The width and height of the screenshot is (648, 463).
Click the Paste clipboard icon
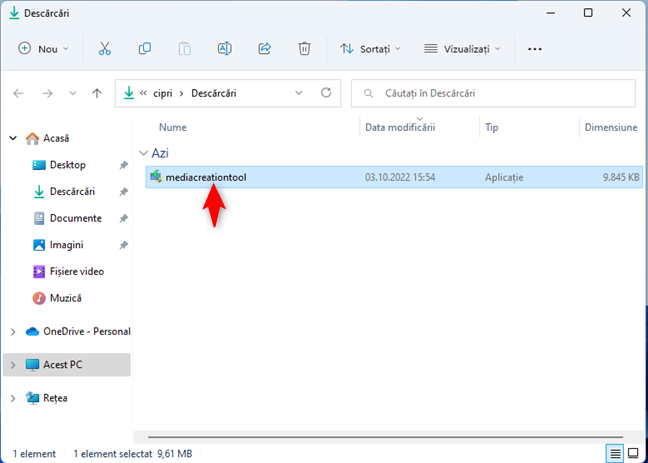(x=185, y=49)
